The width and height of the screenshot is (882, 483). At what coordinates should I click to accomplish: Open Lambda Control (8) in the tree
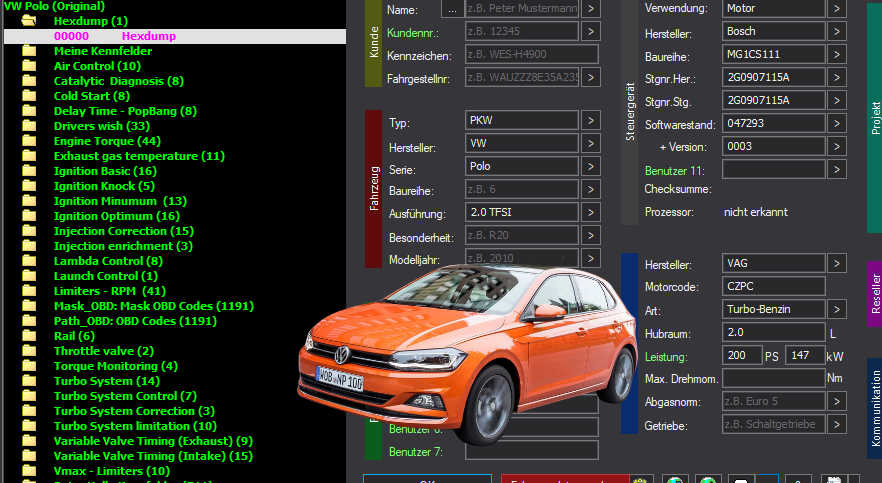(x=108, y=261)
